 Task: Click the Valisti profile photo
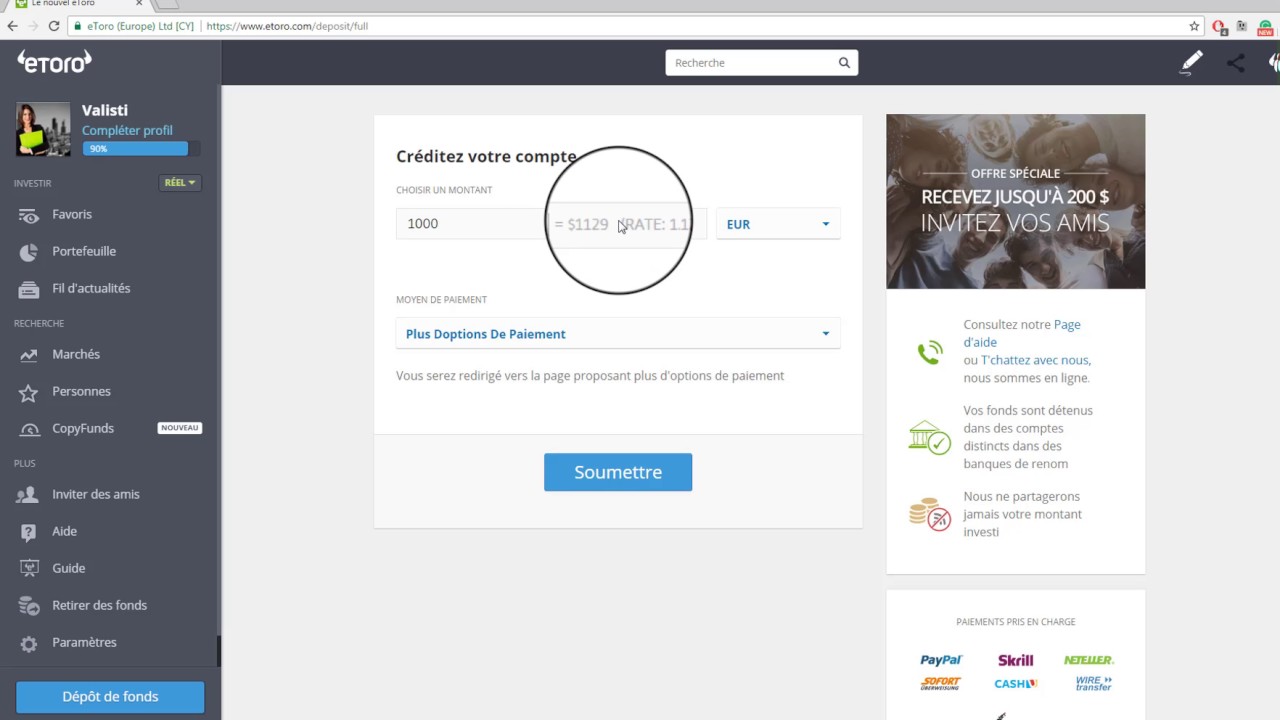[43, 129]
